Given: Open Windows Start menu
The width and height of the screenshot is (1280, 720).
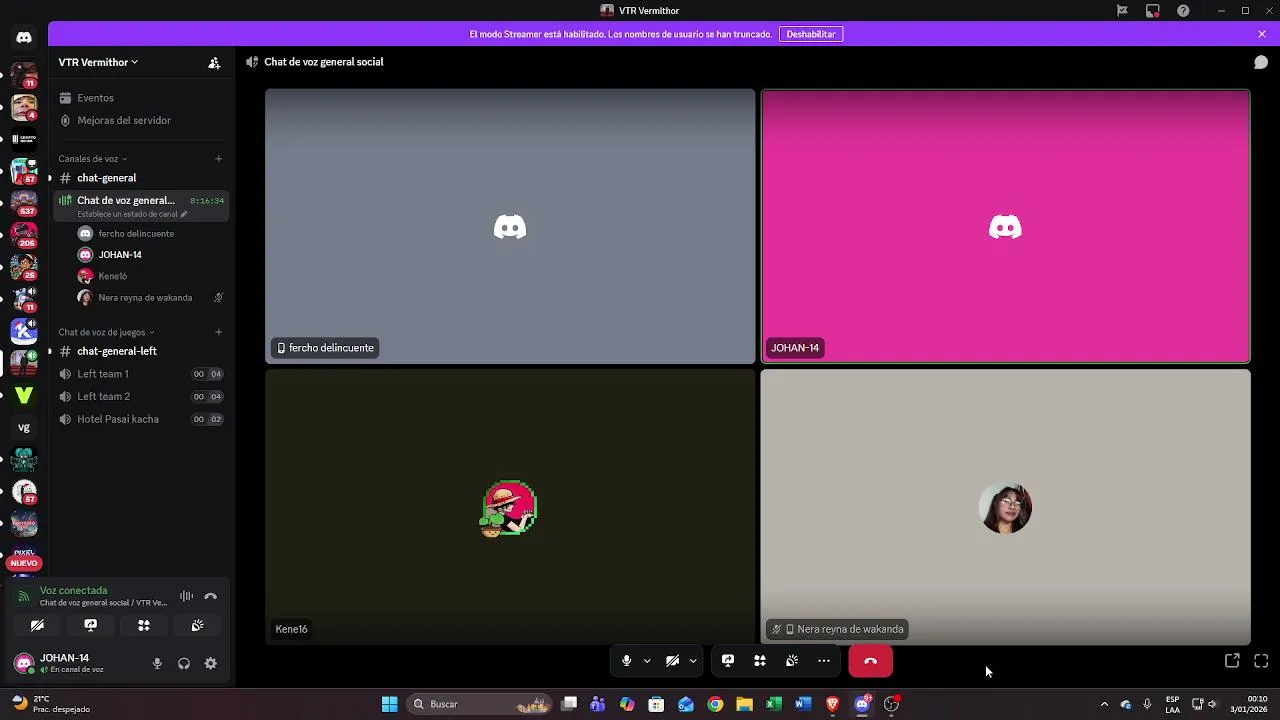Looking at the screenshot, I should point(389,704).
